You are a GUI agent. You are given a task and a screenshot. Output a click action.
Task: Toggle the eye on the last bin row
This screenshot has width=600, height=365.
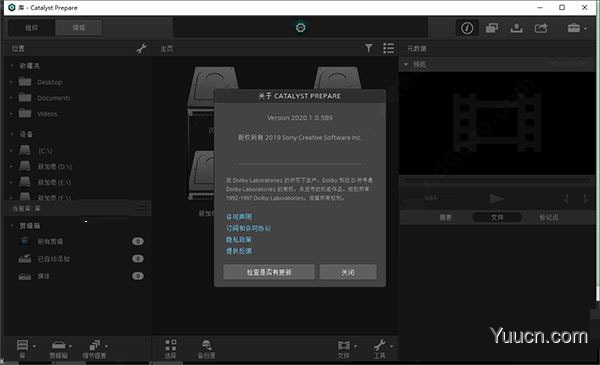(138, 276)
